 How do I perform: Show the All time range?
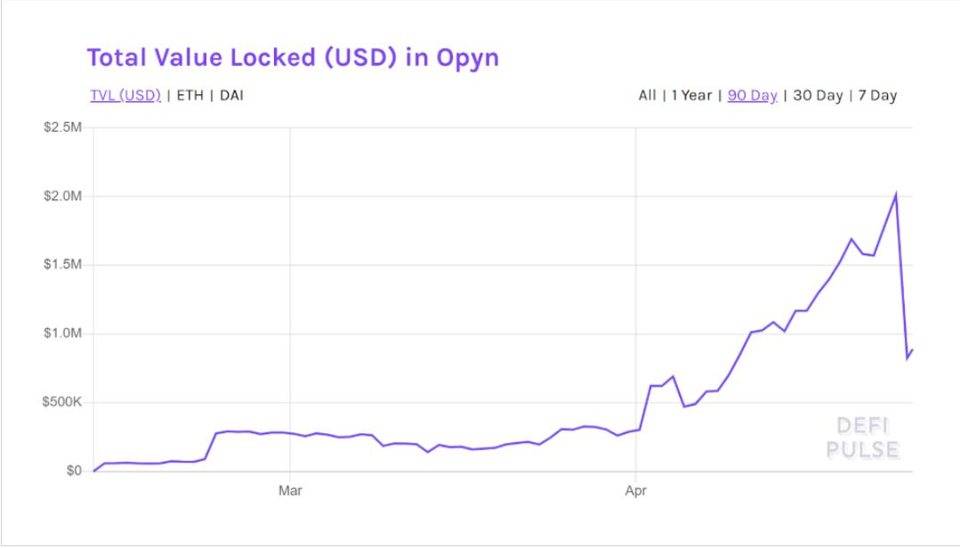click(647, 96)
